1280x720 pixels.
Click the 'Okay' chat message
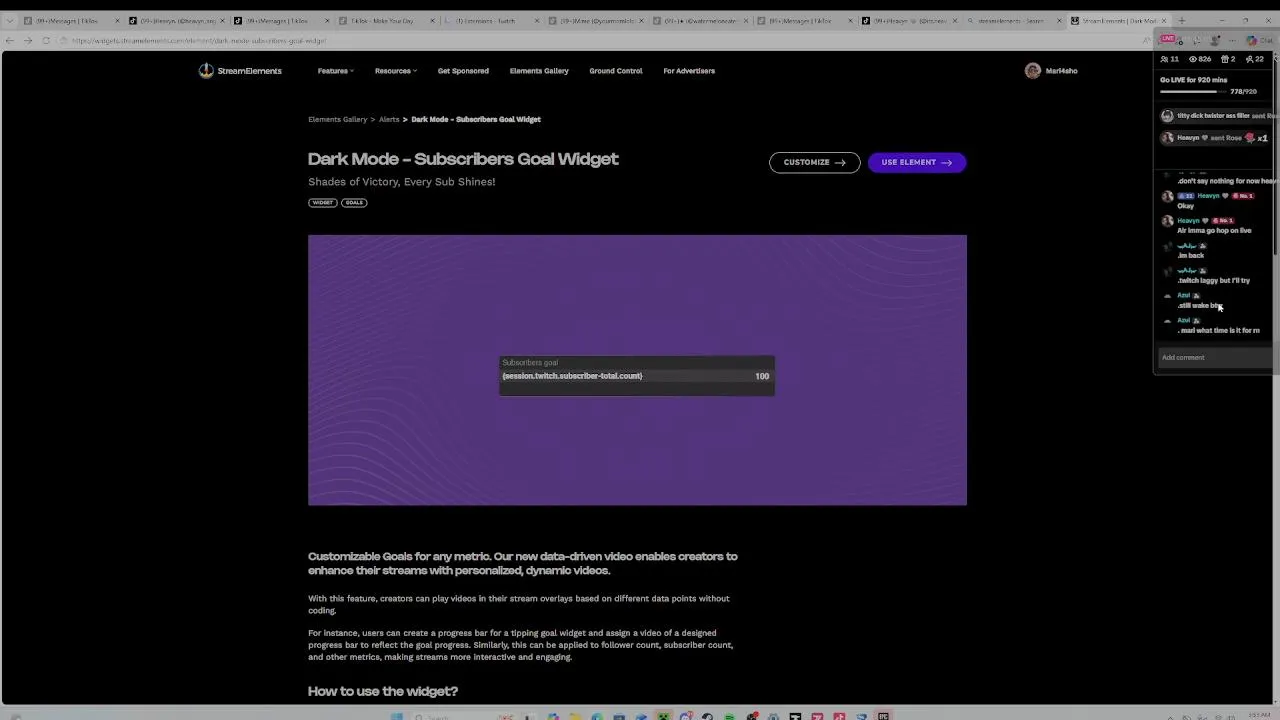click(1185, 206)
